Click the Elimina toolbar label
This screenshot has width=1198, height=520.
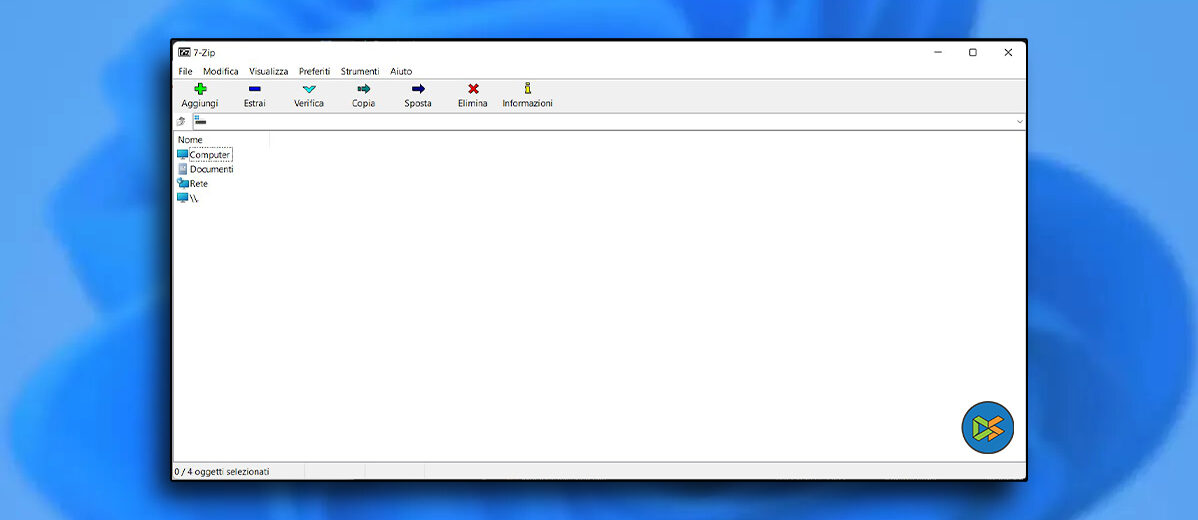(x=473, y=103)
